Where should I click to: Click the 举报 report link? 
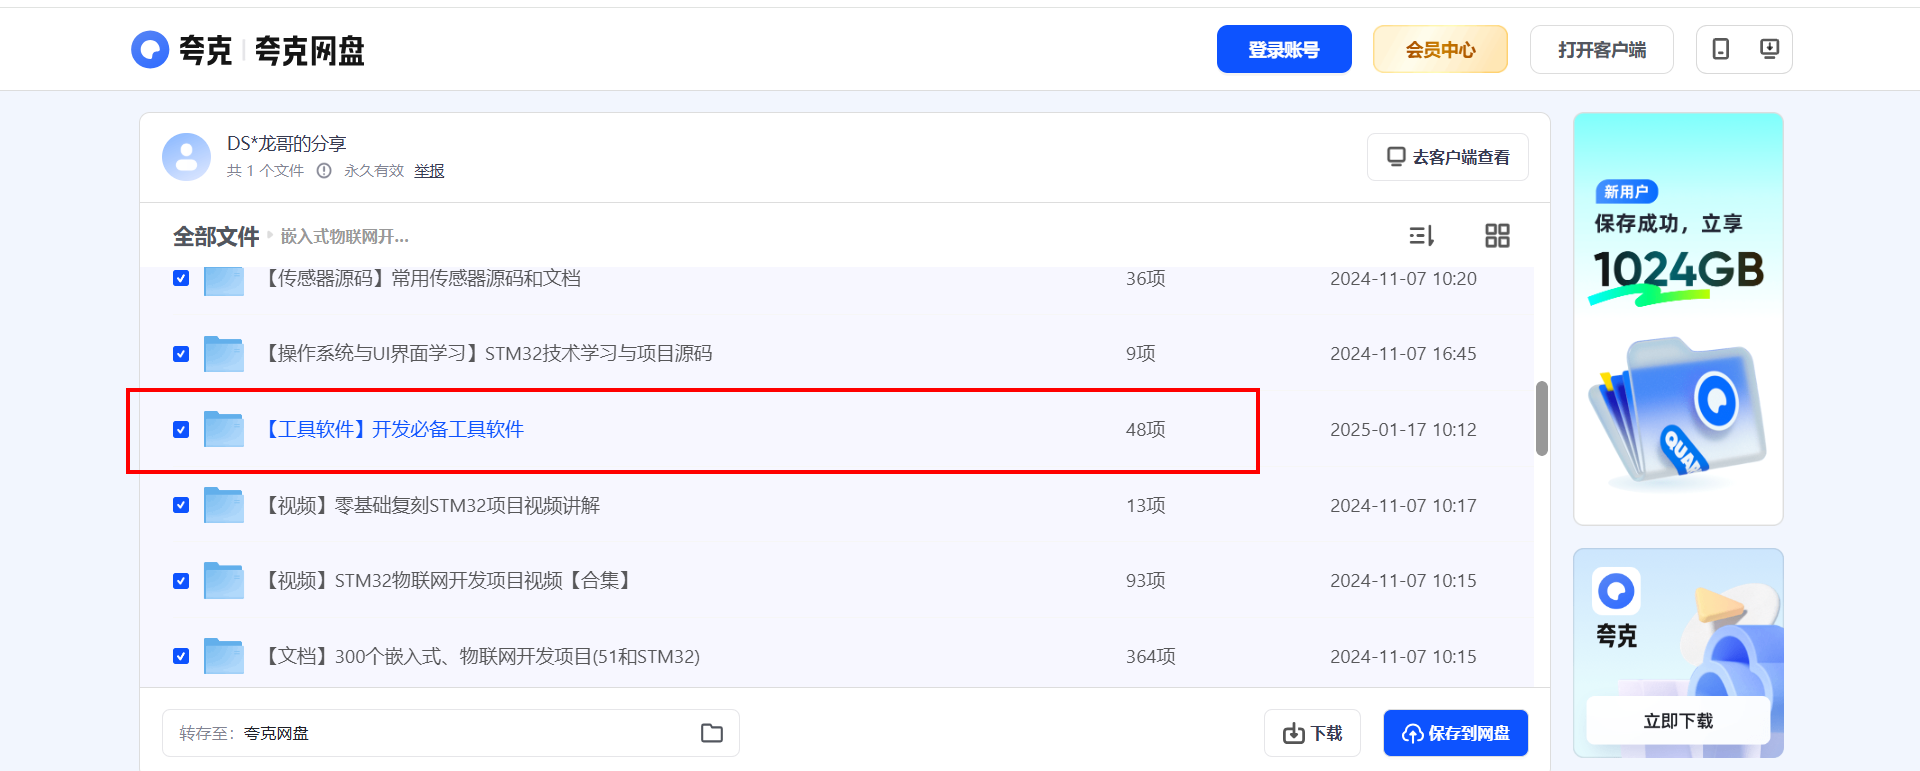pos(429,171)
